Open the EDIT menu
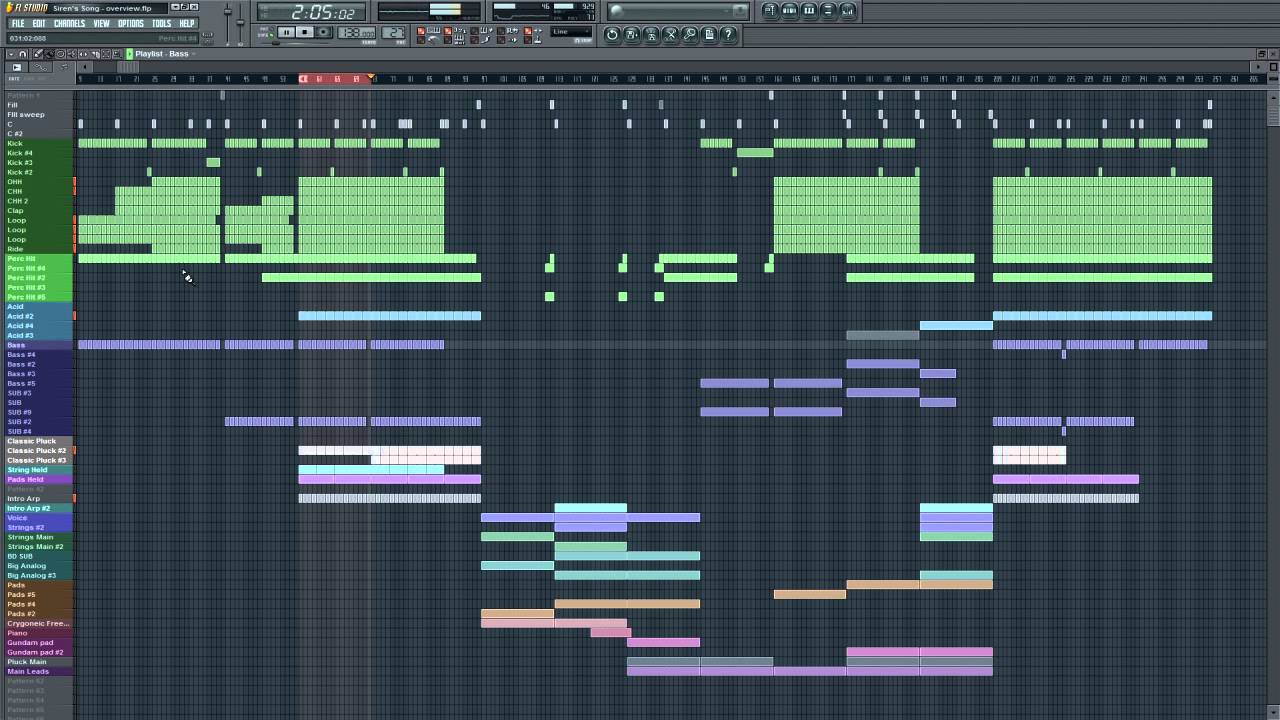This screenshot has height=720, width=1280. point(39,23)
